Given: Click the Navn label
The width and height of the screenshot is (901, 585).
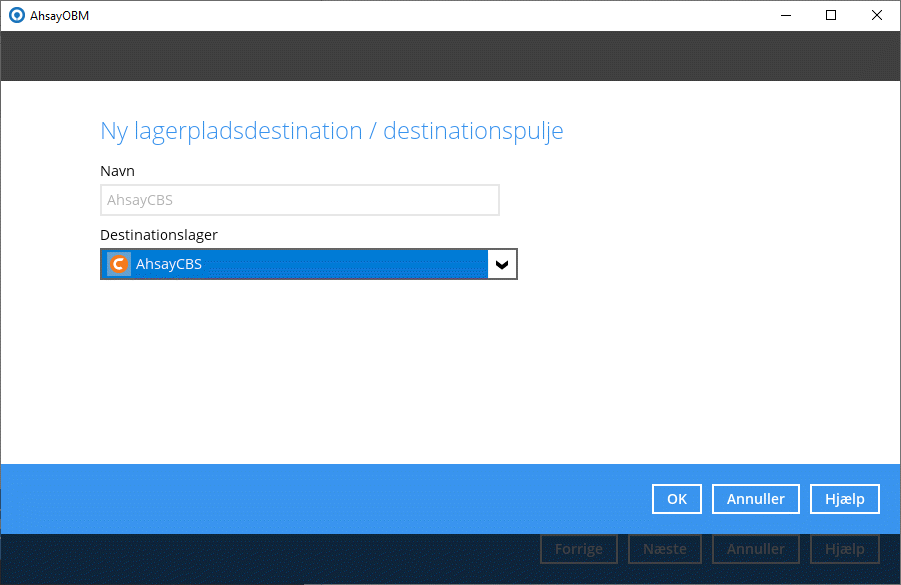Looking at the screenshot, I should click(x=117, y=171).
